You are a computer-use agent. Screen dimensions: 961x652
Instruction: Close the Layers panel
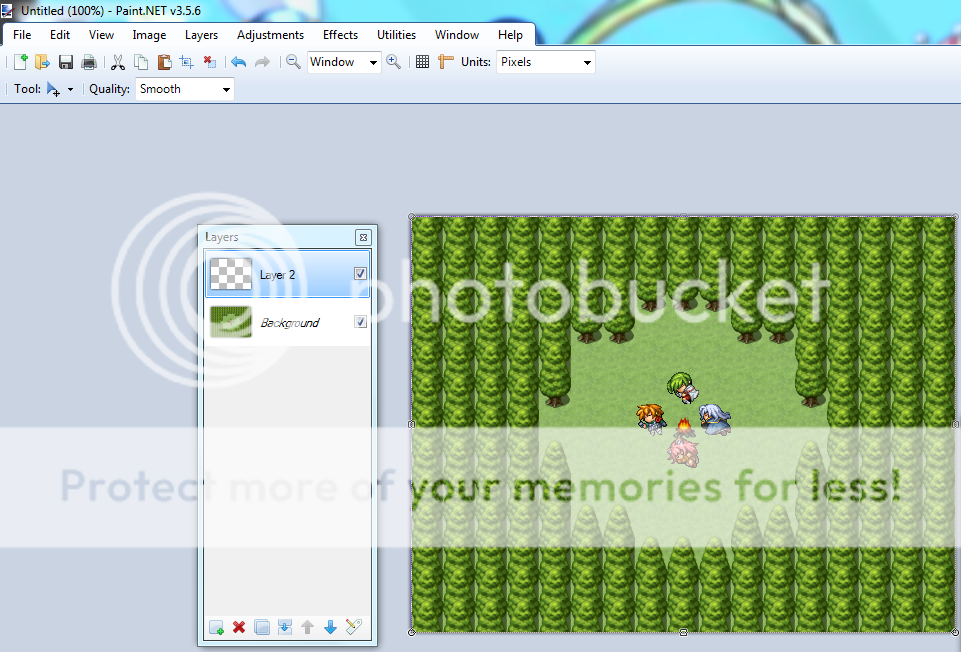(363, 237)
